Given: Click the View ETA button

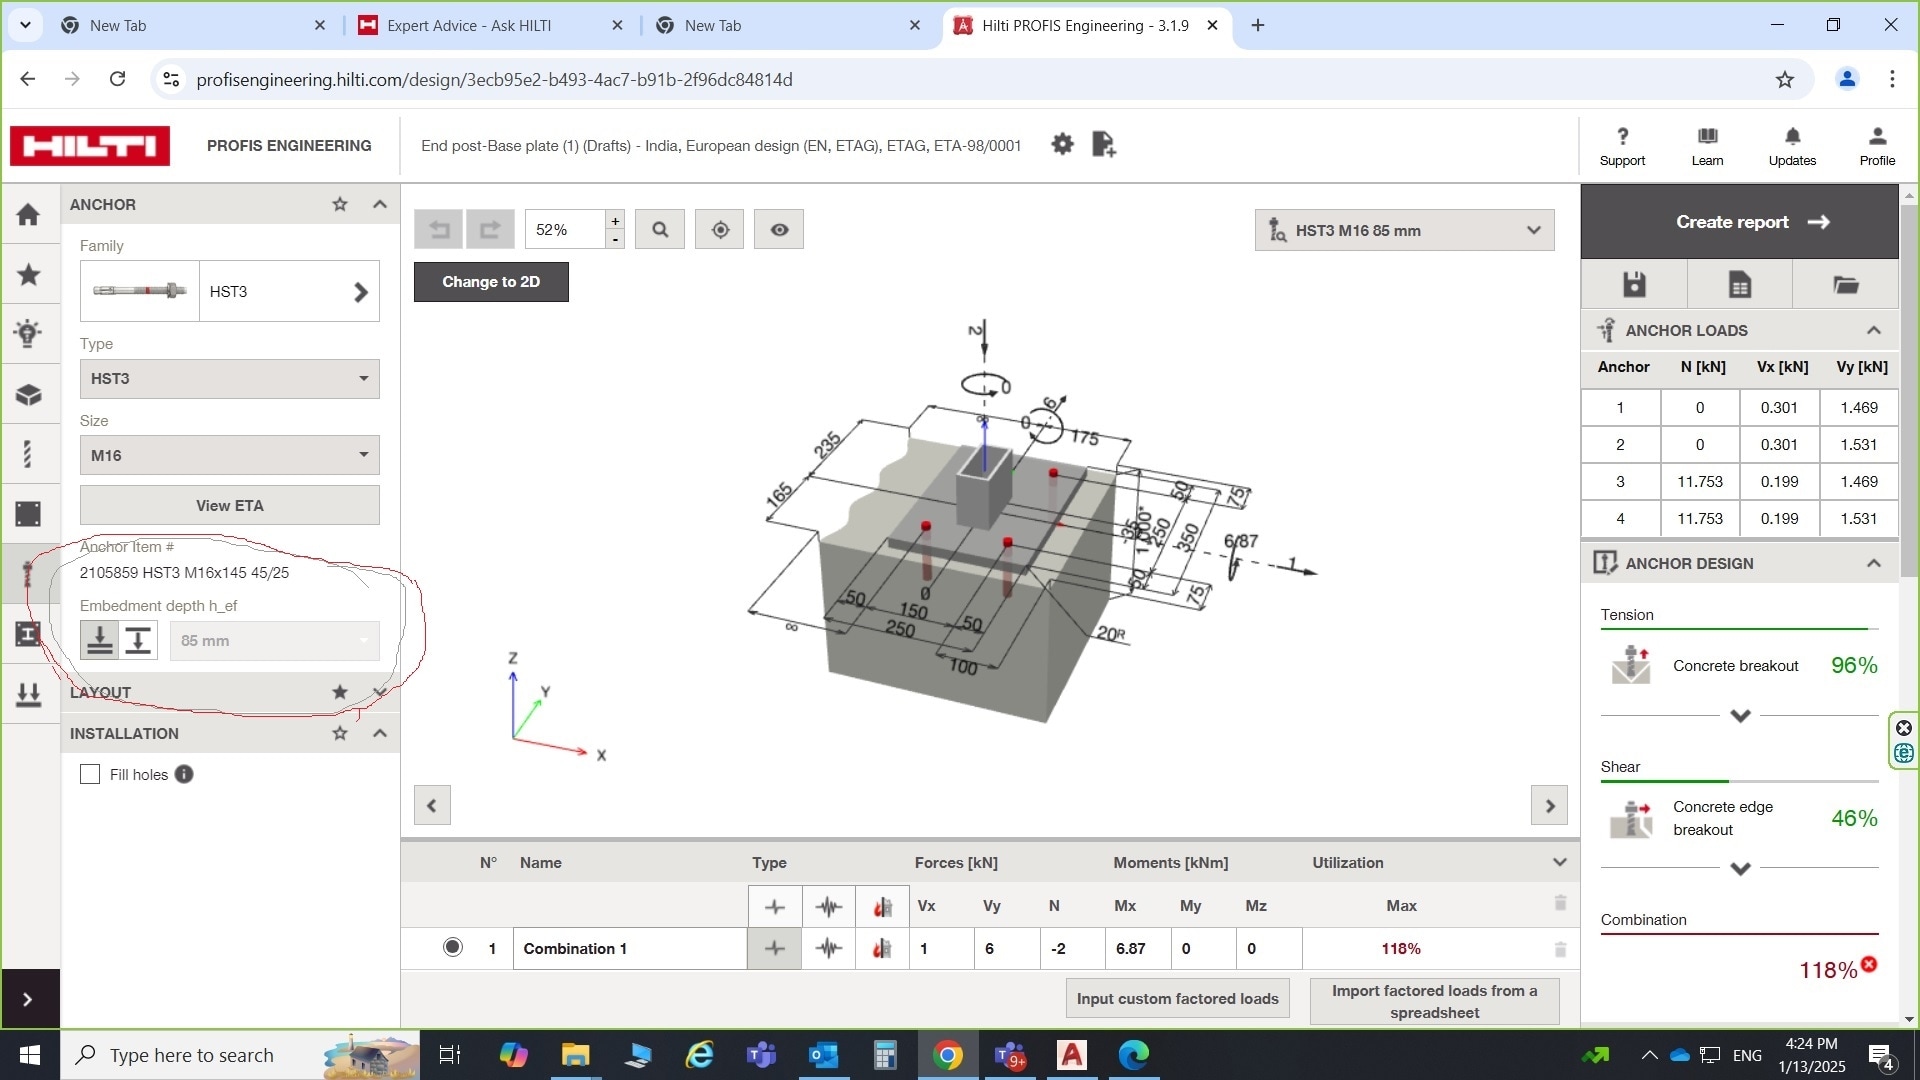Looking at the screenshot, I should pos(229,505).
